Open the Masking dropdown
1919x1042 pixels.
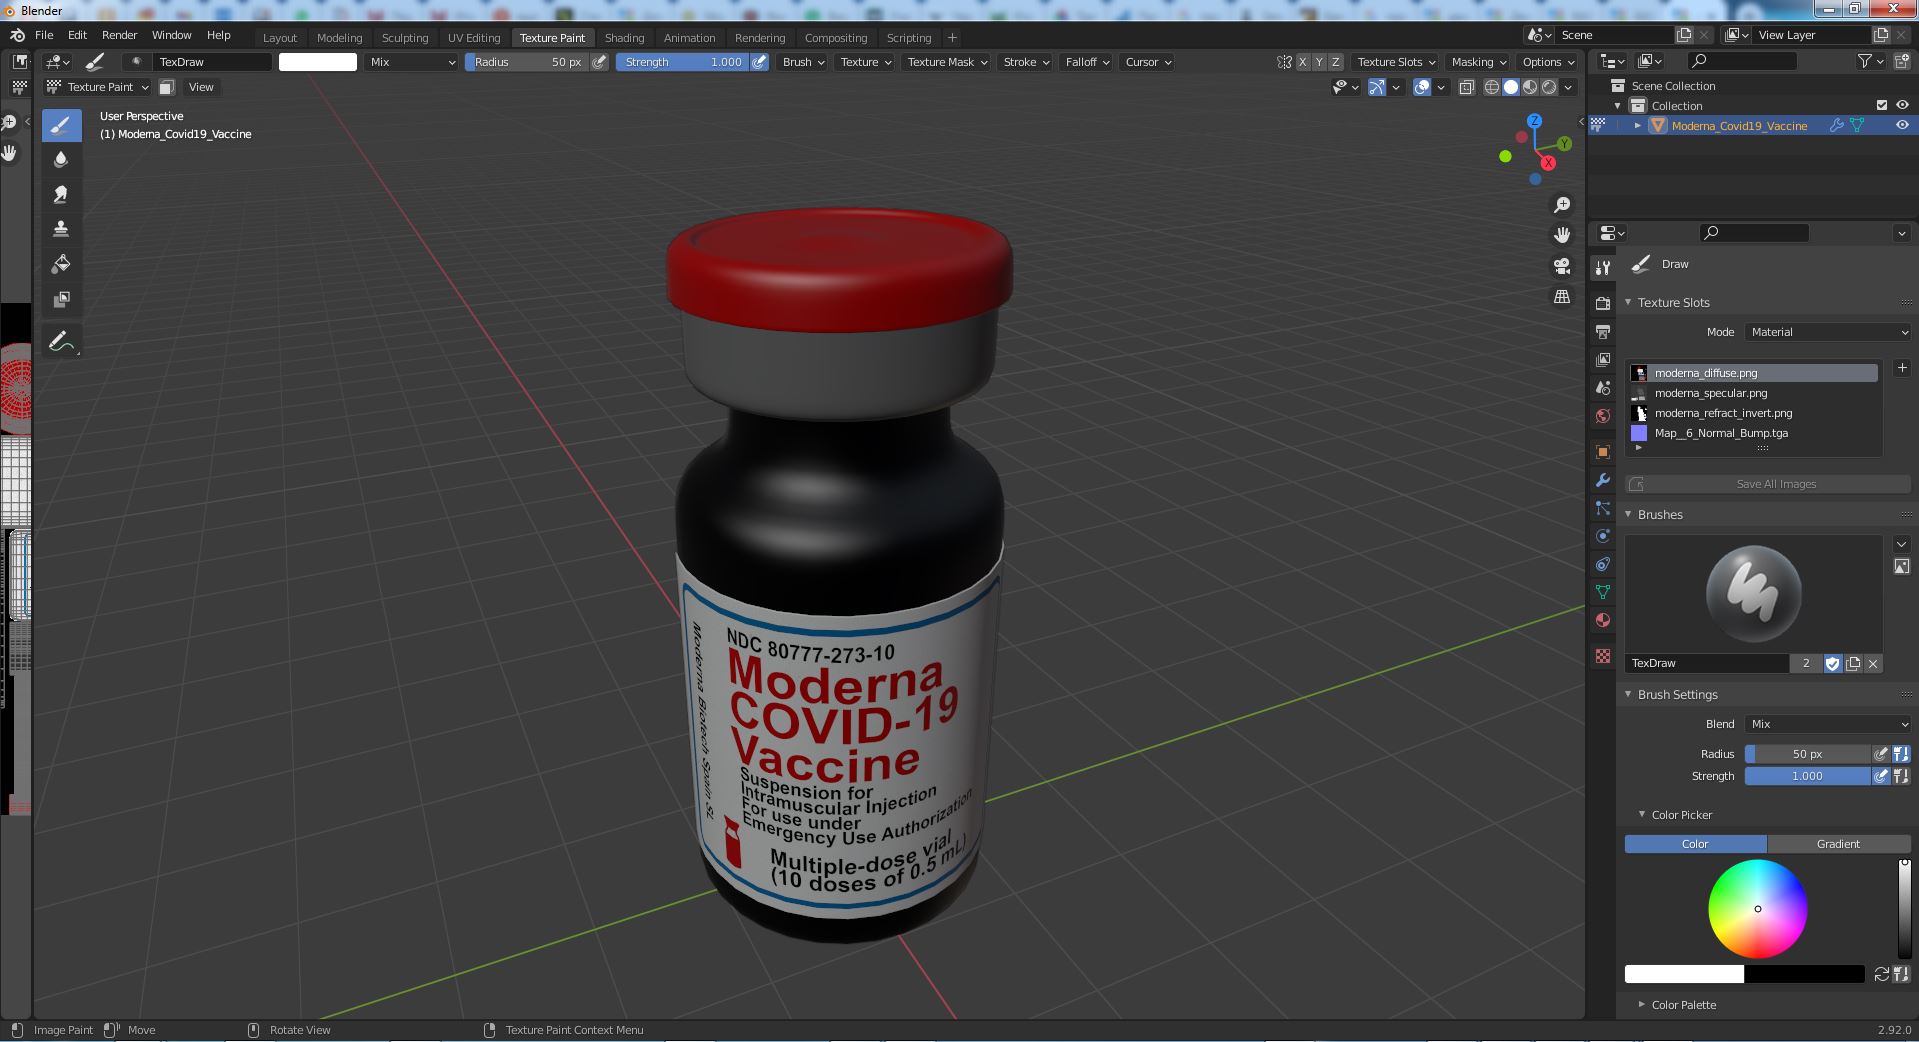click(1478, 62)
